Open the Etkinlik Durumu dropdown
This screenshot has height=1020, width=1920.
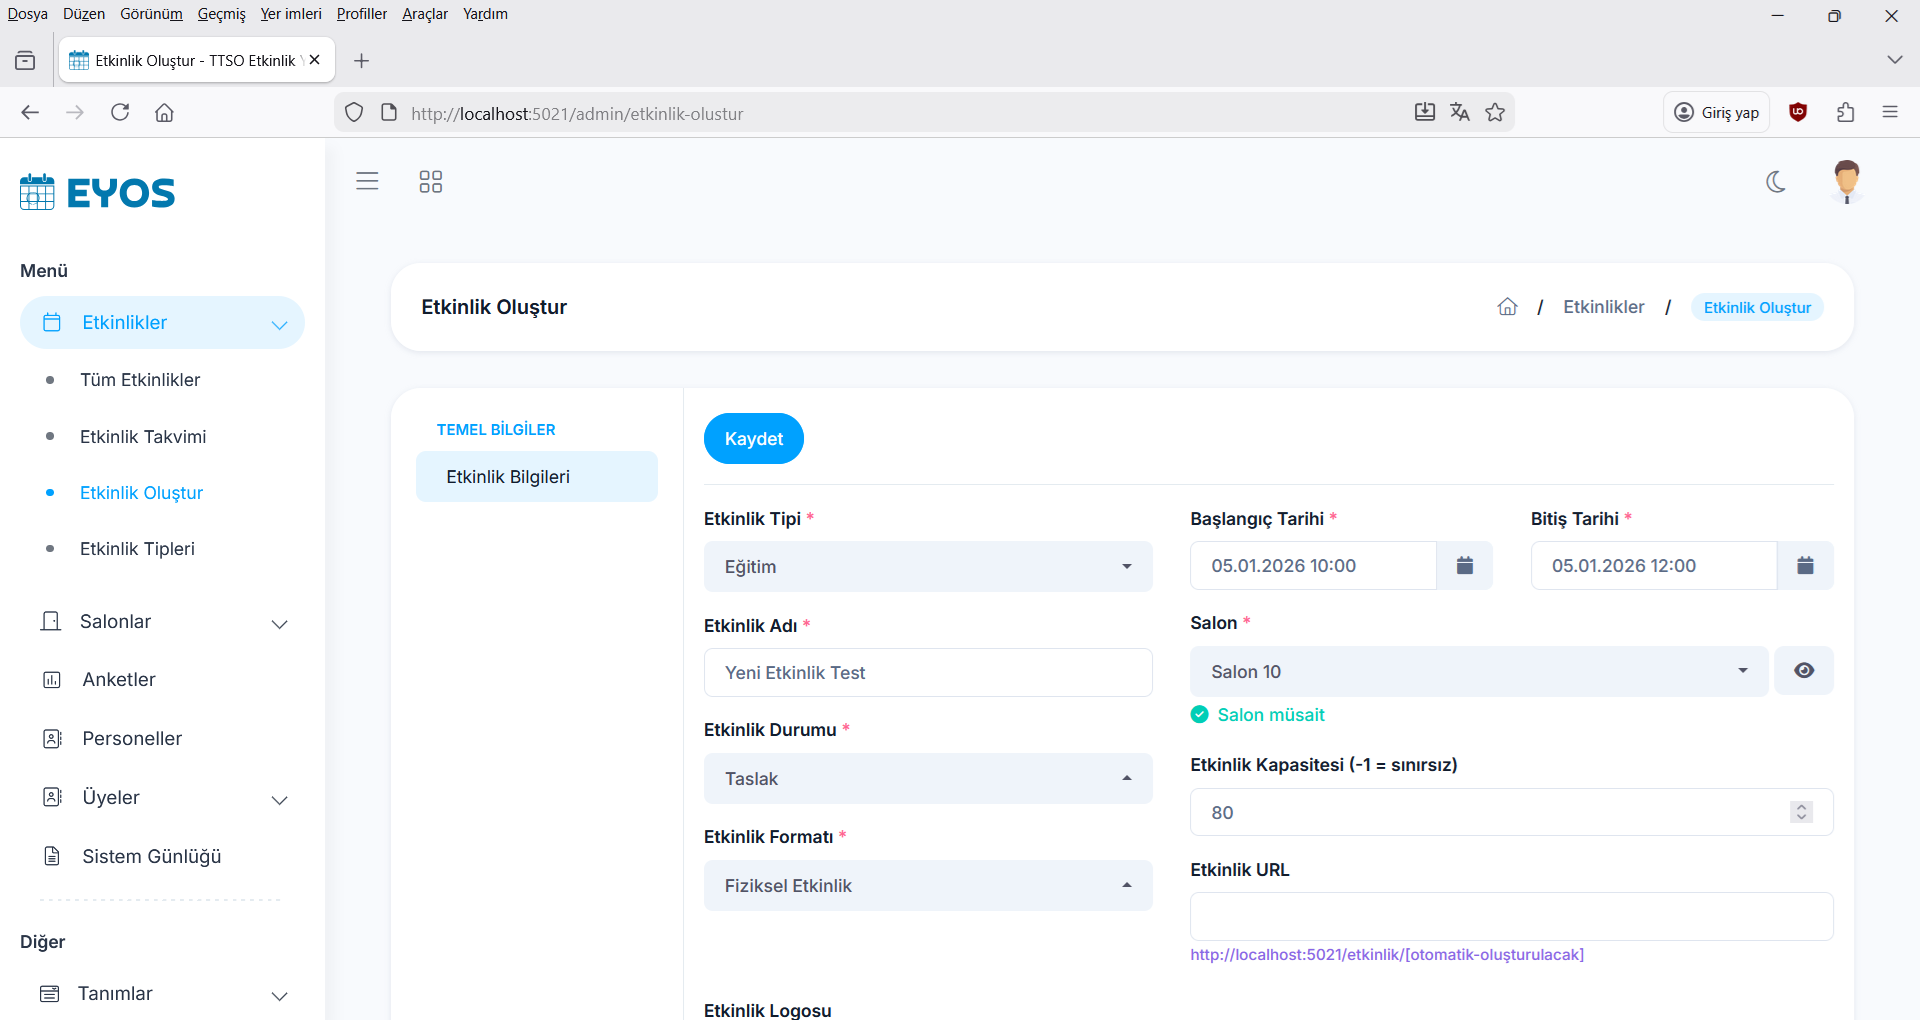(927, 779)
